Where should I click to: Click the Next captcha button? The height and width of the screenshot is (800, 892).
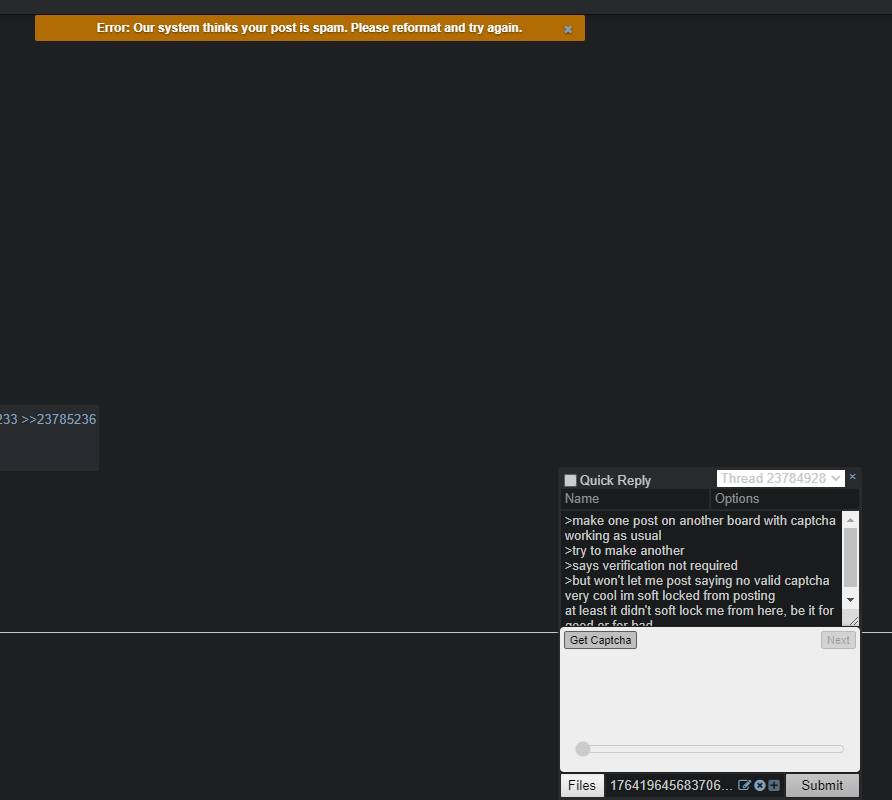(x=838, y=640)
